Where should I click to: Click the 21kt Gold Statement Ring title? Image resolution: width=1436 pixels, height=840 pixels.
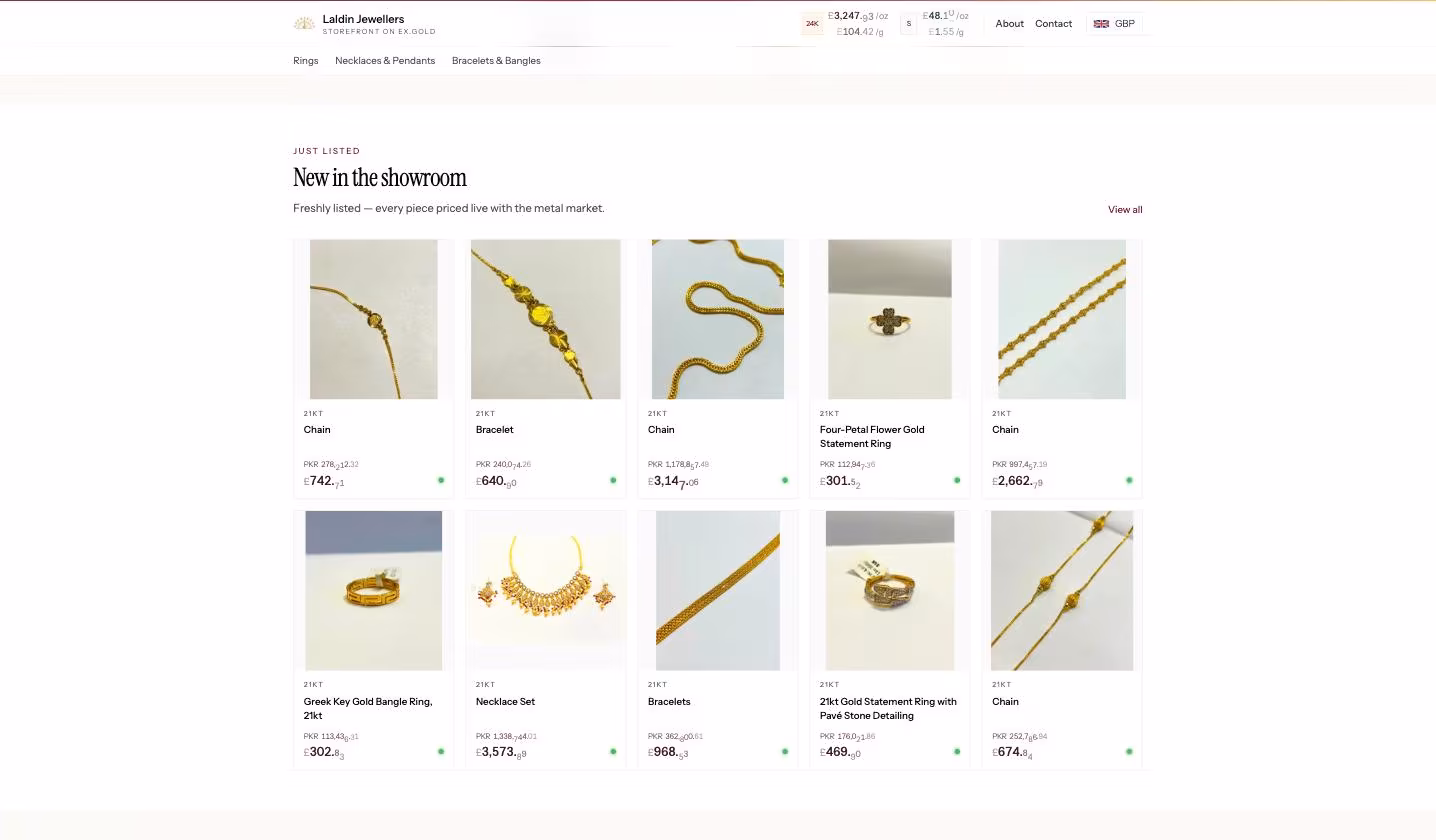(888, 708)
